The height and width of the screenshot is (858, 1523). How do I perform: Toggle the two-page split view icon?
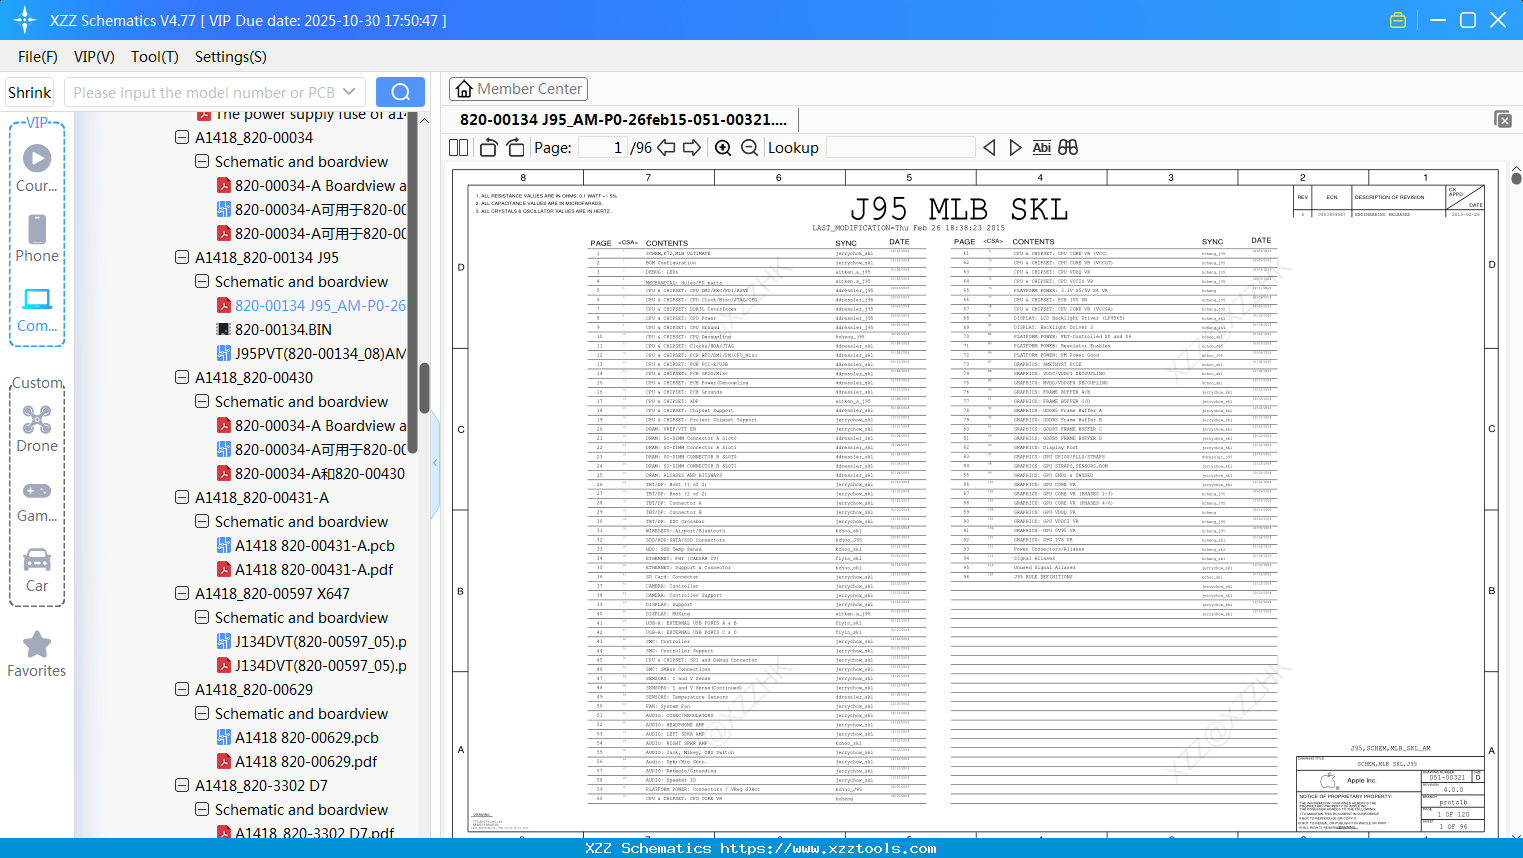tap(459, 148)
